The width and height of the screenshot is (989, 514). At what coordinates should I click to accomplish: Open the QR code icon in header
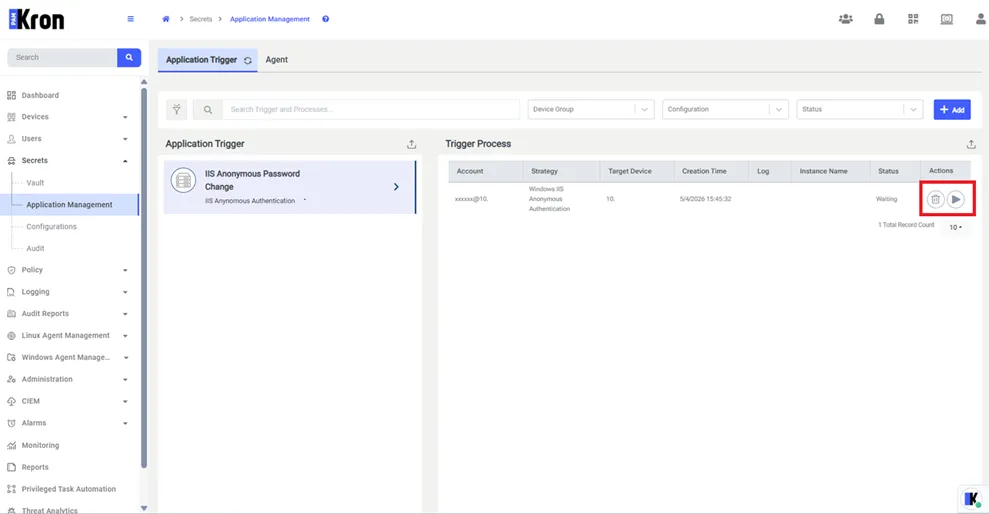click(x=913, y=19)
